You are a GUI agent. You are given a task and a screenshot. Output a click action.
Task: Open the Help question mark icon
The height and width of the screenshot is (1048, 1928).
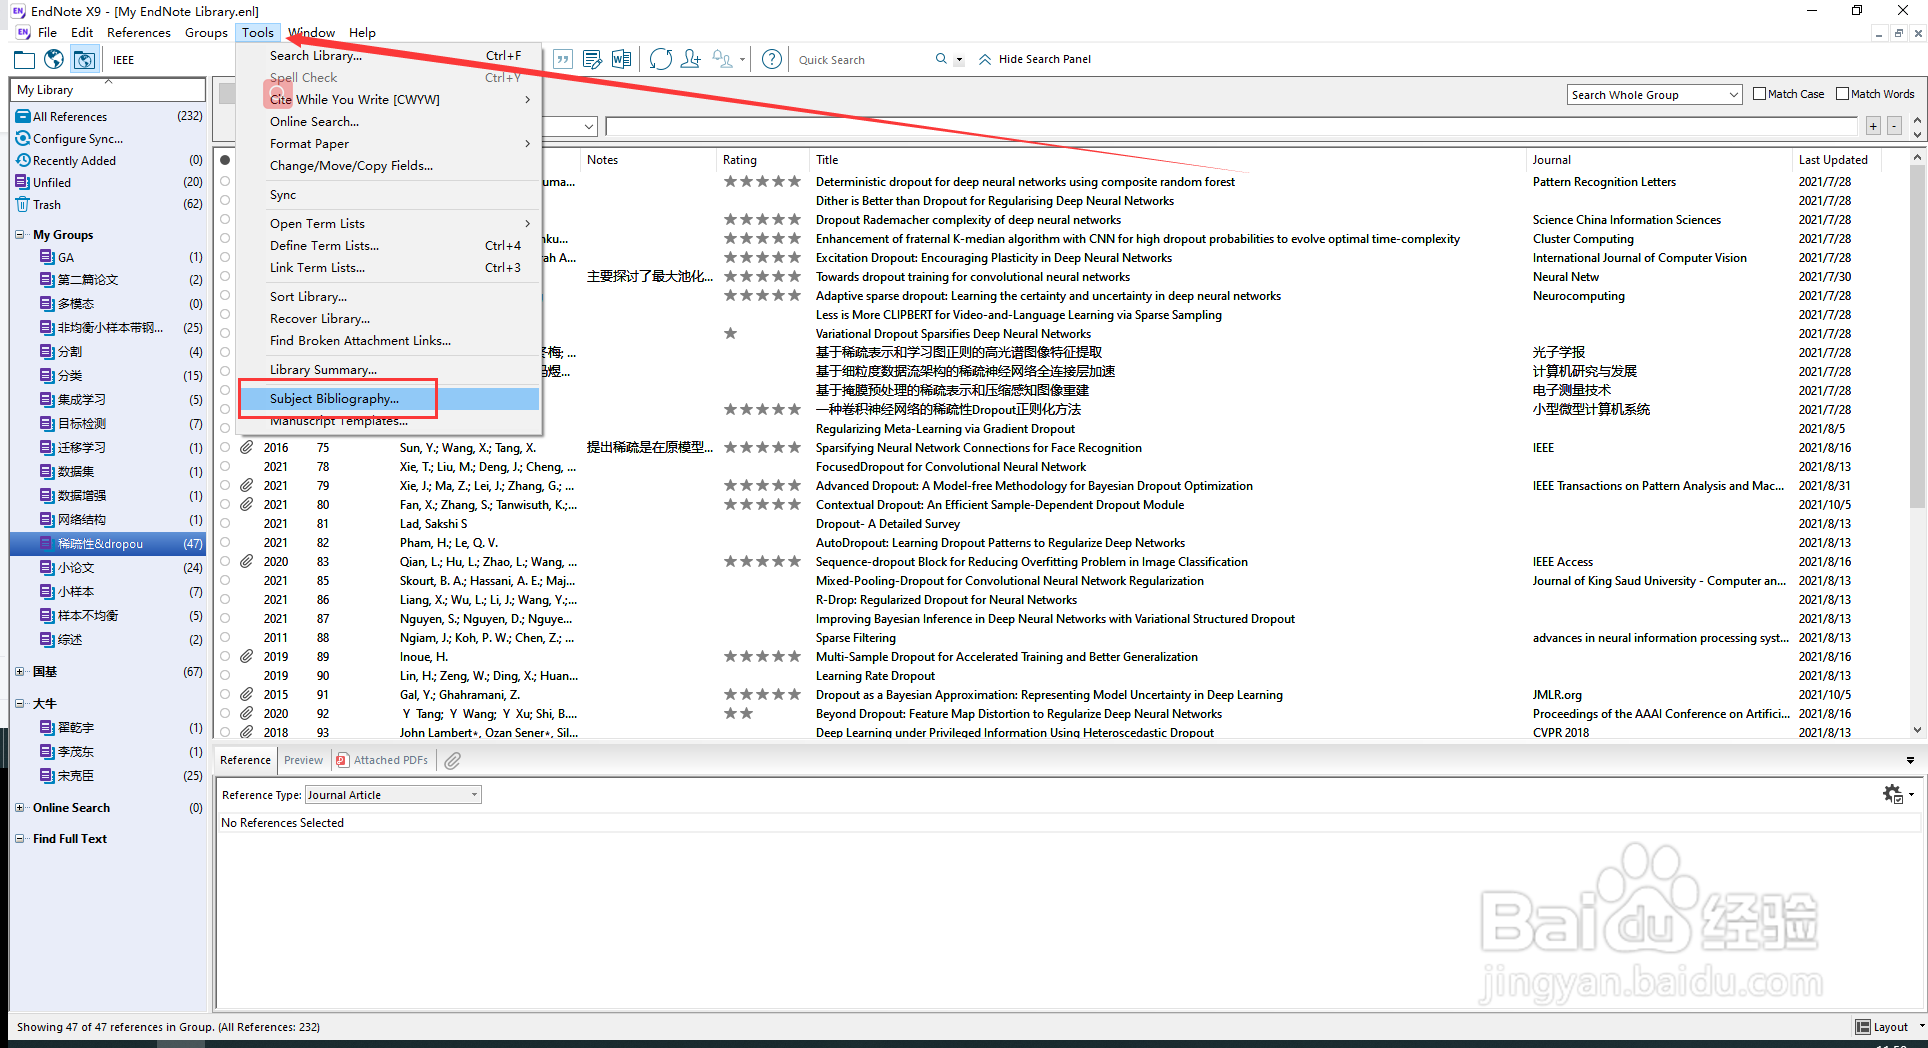(x=771, y=60)
